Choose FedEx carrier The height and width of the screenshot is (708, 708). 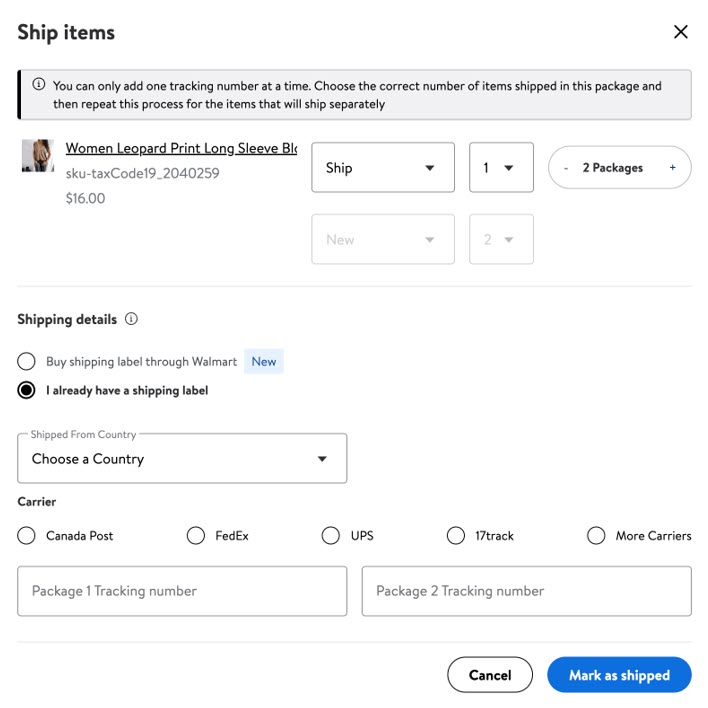(196, 536)
